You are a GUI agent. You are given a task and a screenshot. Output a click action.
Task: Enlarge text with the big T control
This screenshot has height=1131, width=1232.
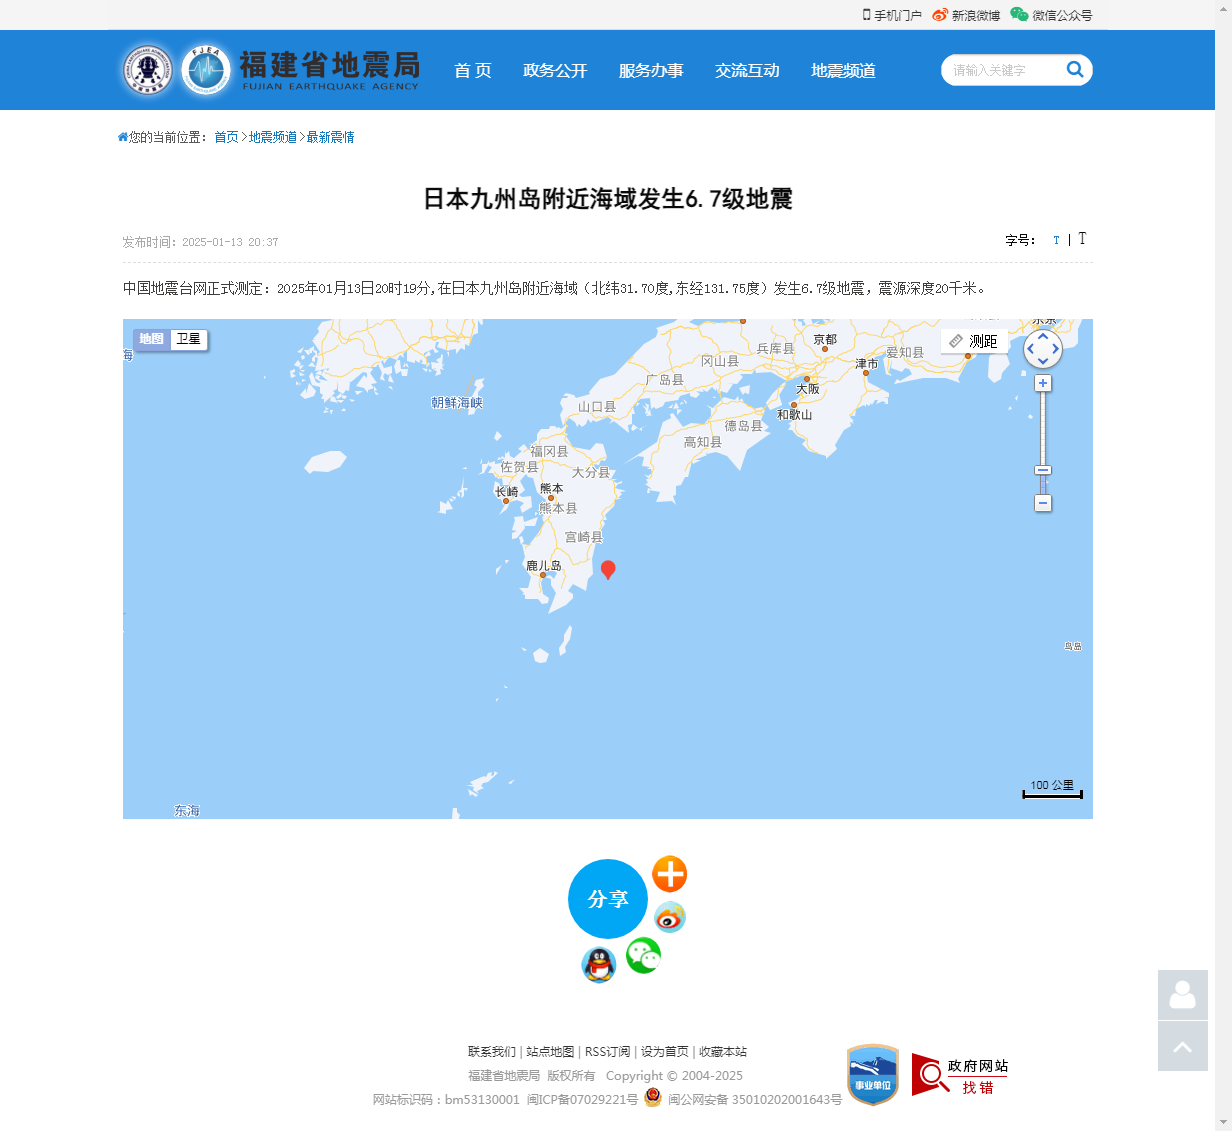[1082, 239]
